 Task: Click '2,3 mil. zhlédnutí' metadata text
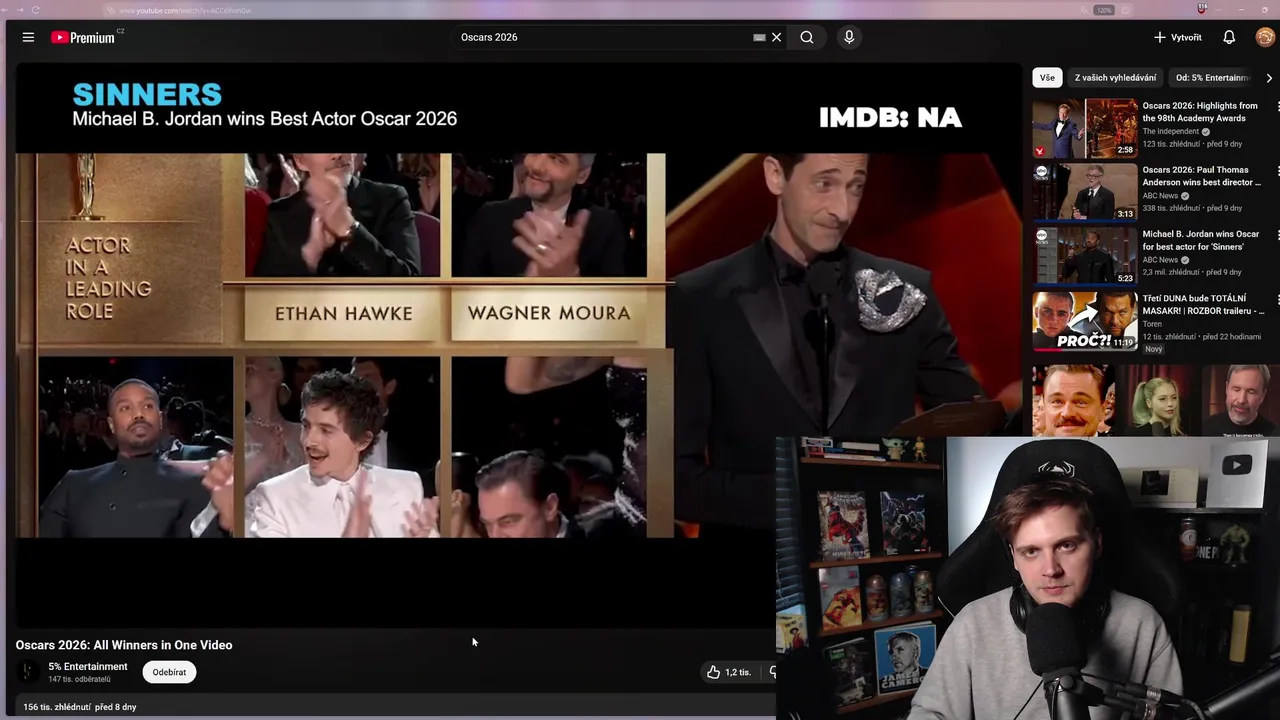point(1171,272)
